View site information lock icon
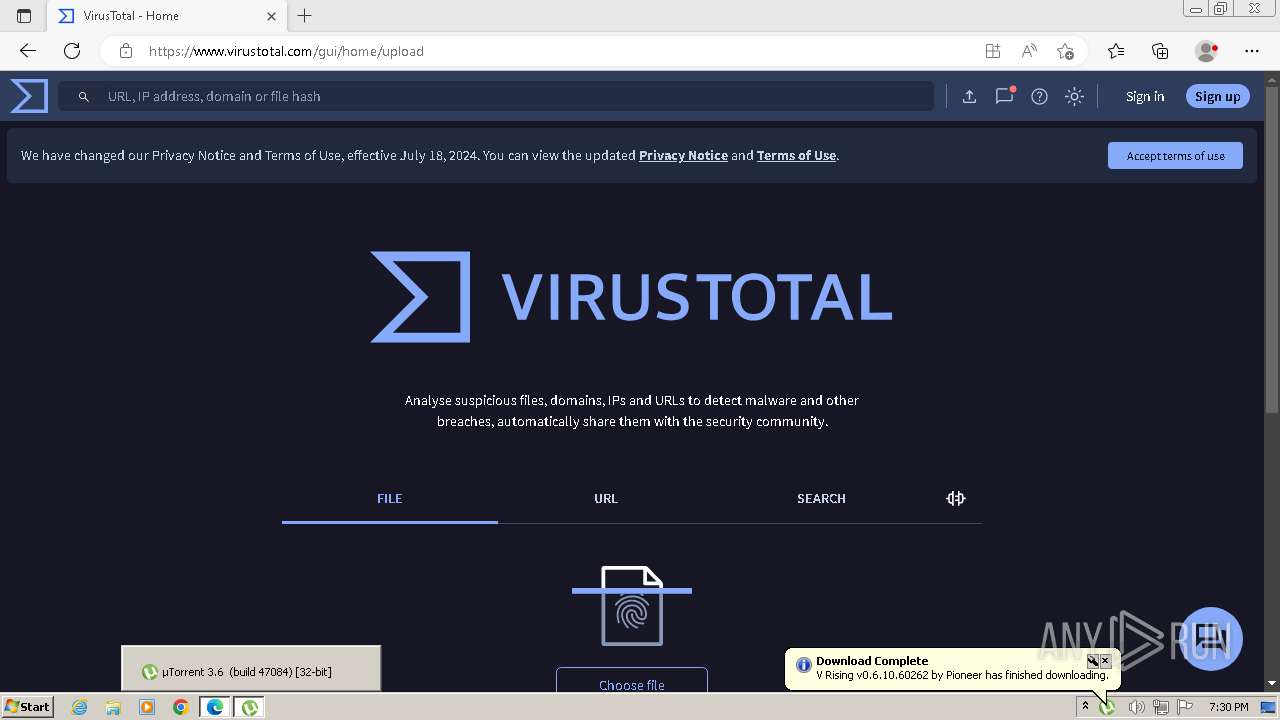 point(126,51)
